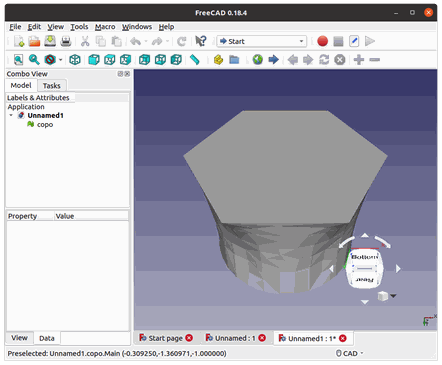This screenshot has height=365, width=442.
Task: Click the Bottom face of navigation cube
Action: pyautogui.click(x=364, y=257)
